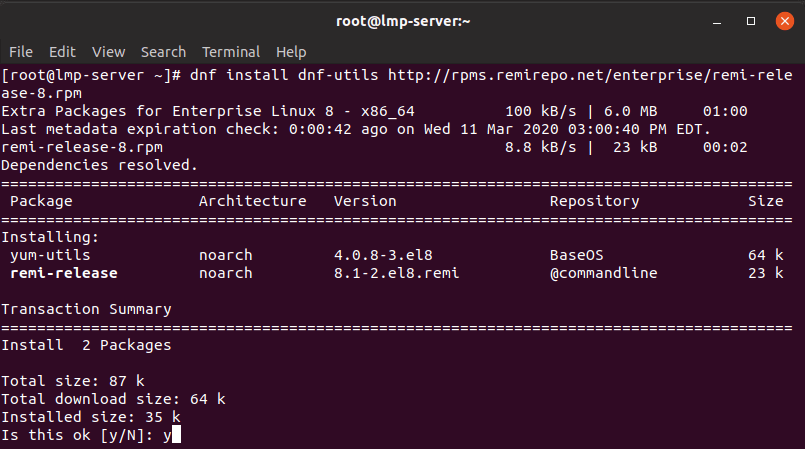Click the '4.0.8-3.el8' version value
Image resolution: width=805 pixels, height=449 pixels.
(383, 255)
